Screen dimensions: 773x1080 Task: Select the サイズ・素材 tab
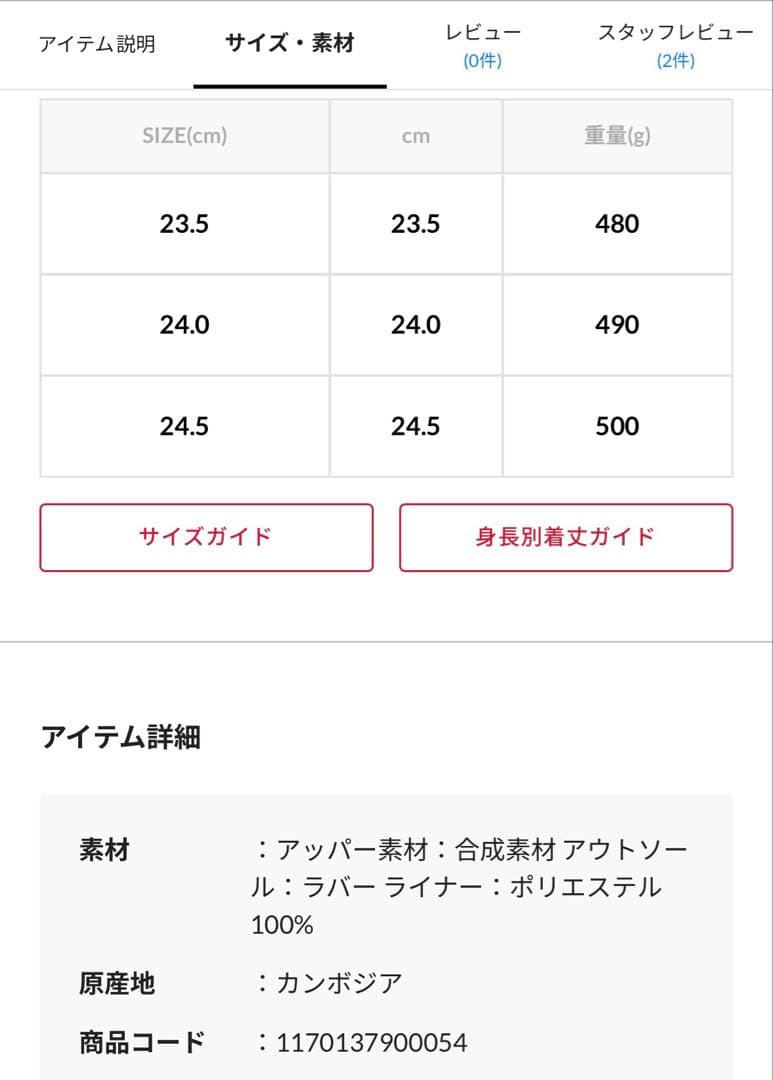coord(289,43)
